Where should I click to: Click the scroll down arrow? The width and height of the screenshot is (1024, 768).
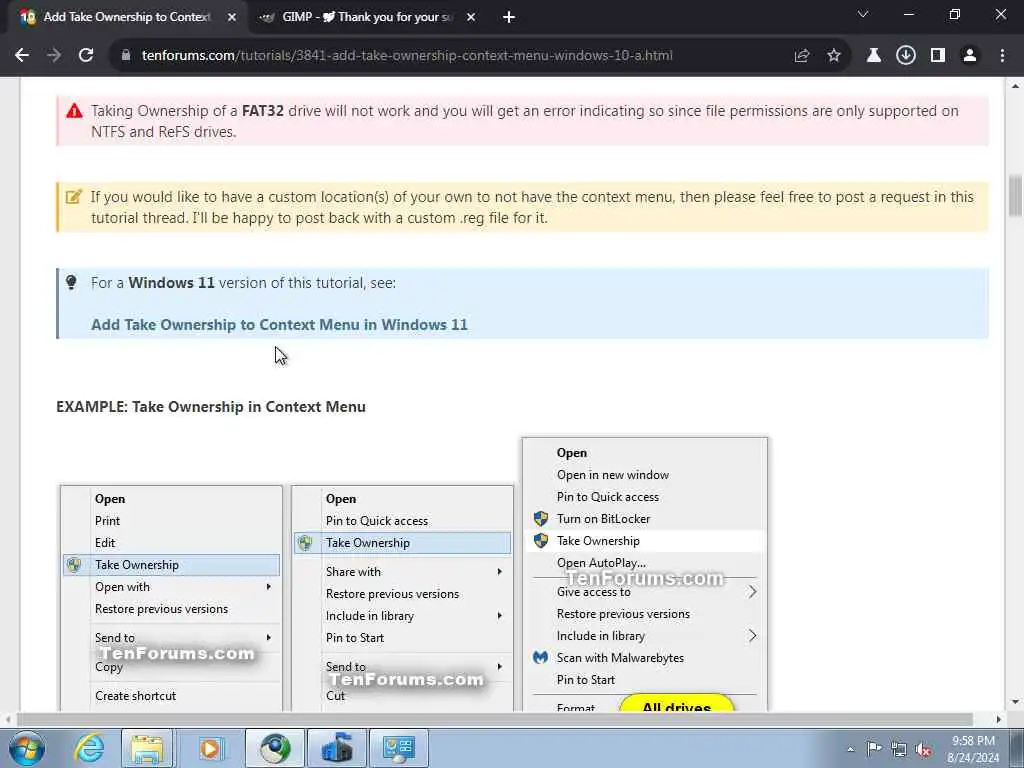[x=1015, y=702]
